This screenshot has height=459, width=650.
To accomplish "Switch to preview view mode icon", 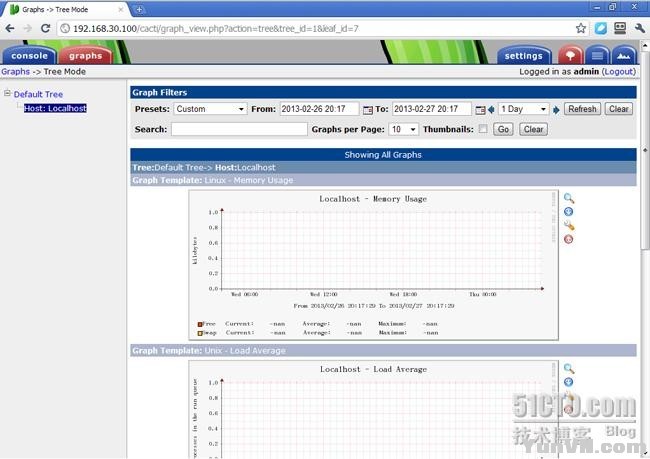I will tap(623, 56).
